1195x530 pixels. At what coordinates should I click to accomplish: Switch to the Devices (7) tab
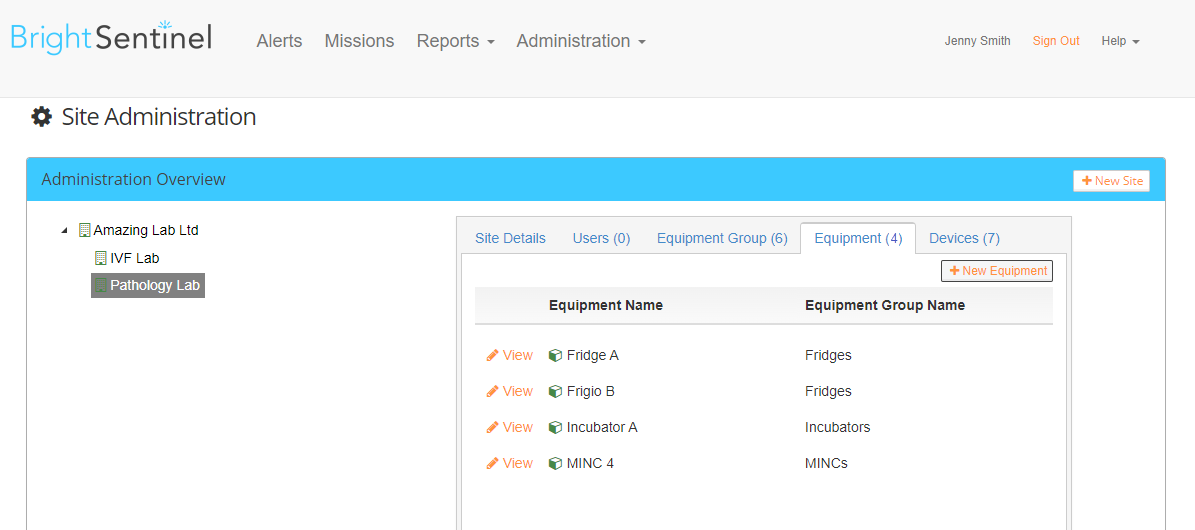[x=964, y=238]
